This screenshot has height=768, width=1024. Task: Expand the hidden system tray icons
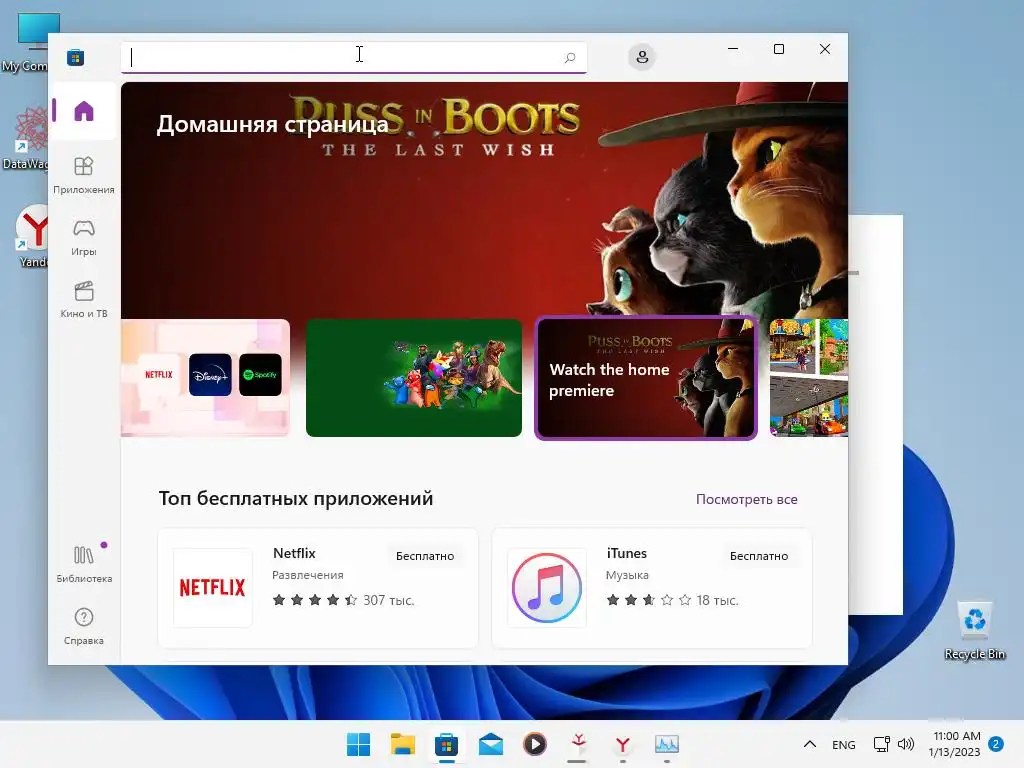pyautogui.click(x=810, y=744)
